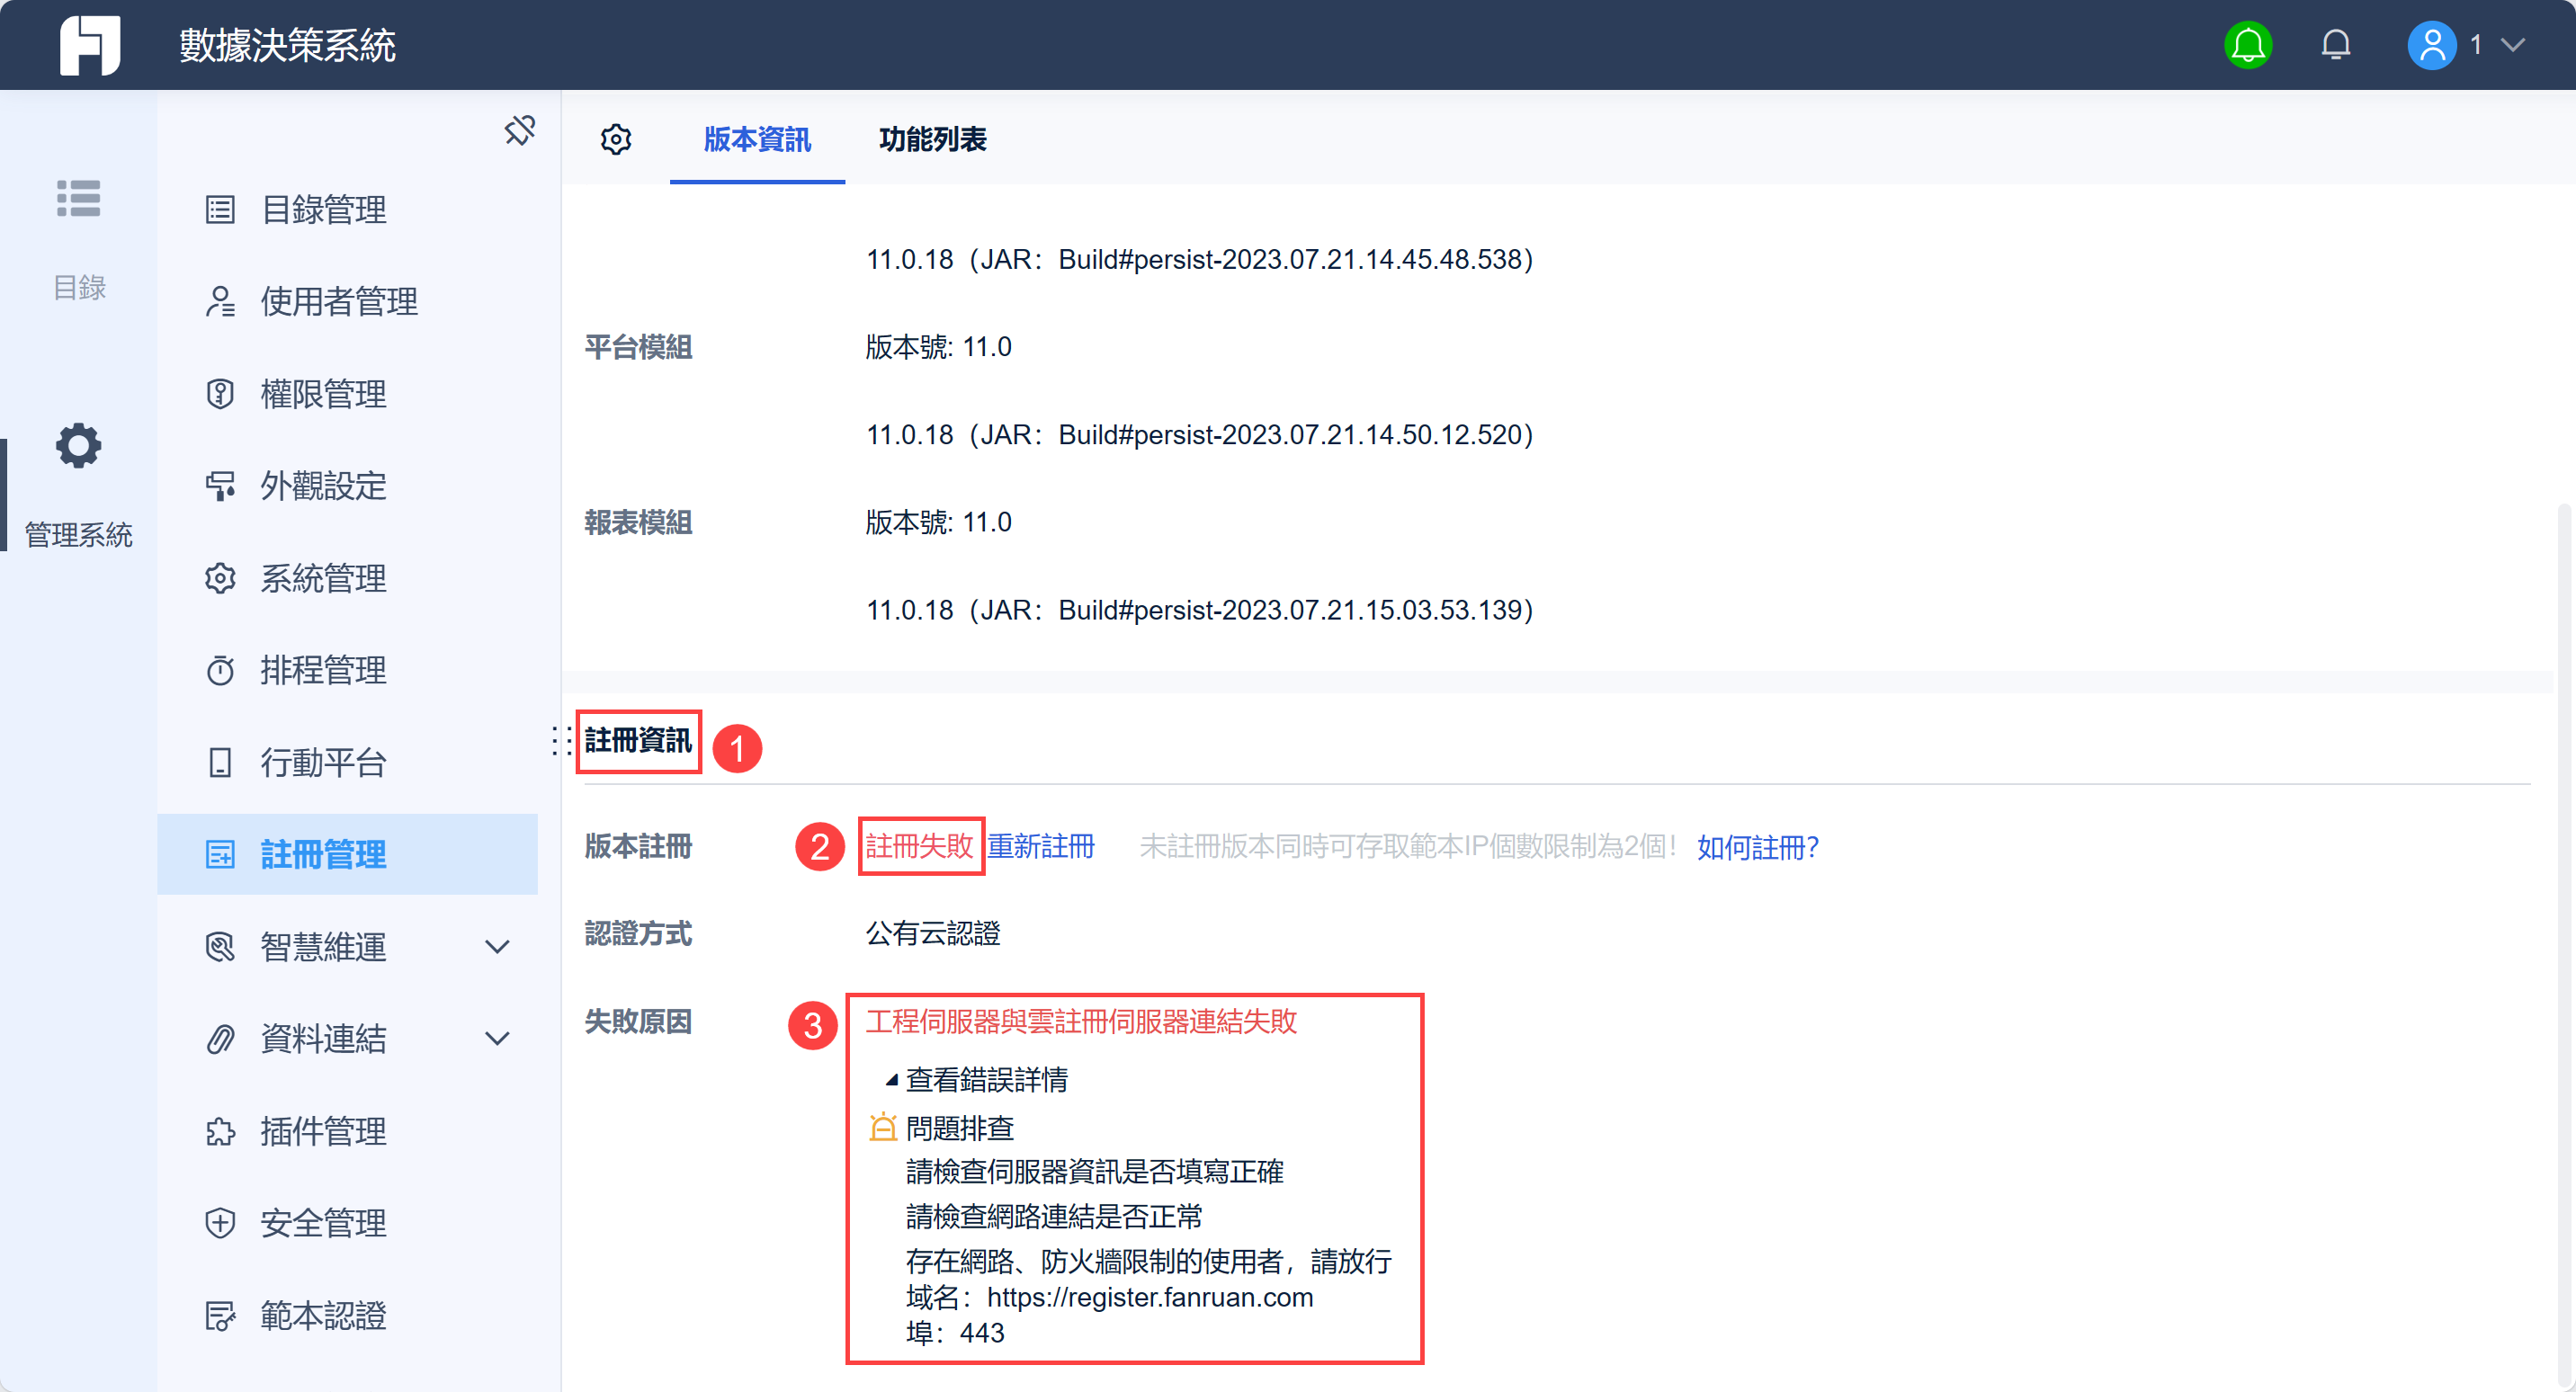Click the user avatar icon
The width and height of the screenshot is (2576, 1392).
(2431, 45)
